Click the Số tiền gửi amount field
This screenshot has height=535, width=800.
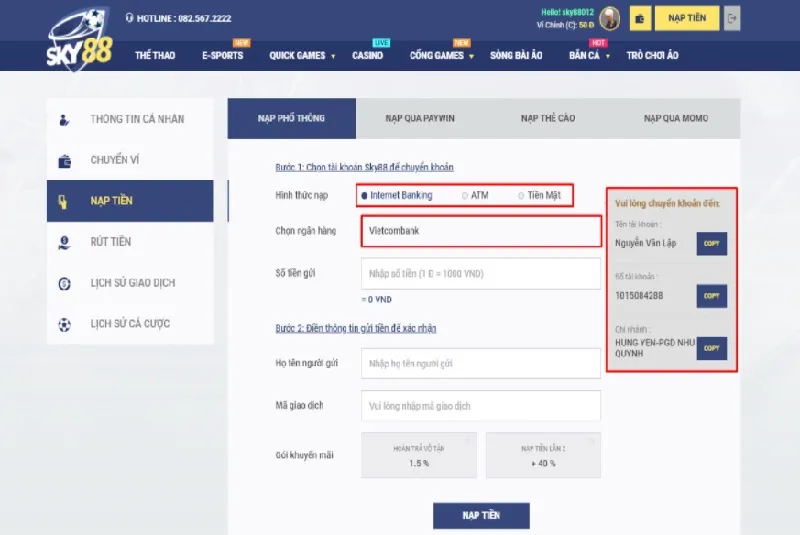(481, 273)
